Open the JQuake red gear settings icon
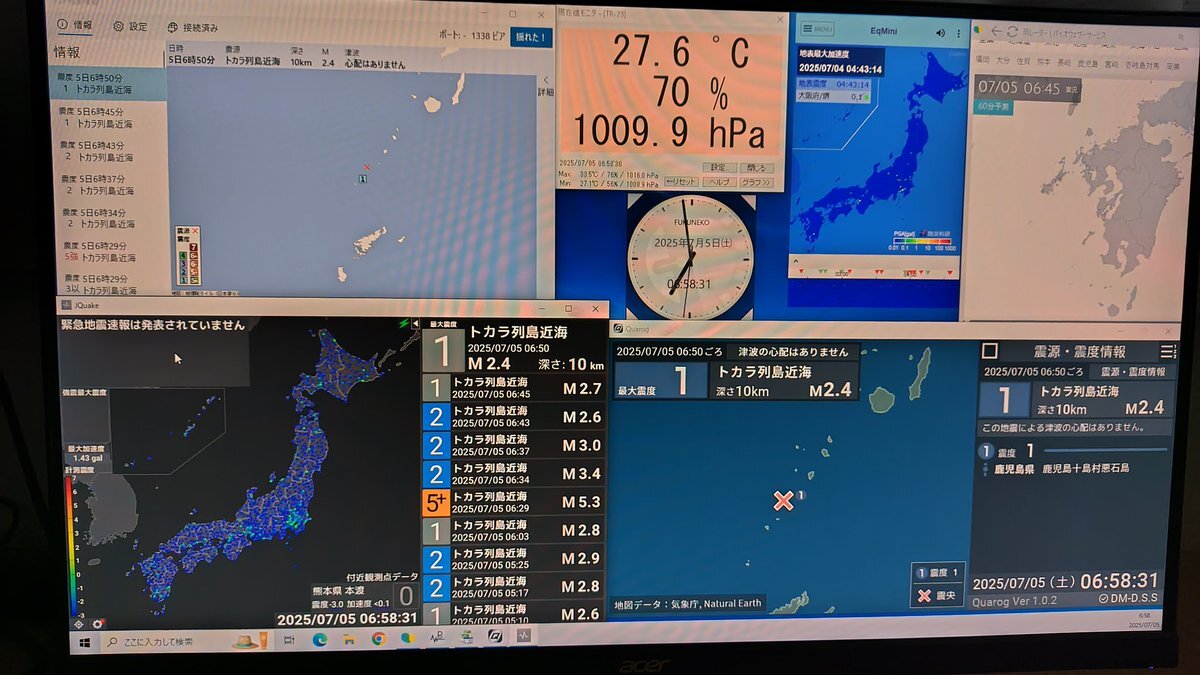Image resolution: width=1200 pixels, height=675 pixels. pos(97,625)
